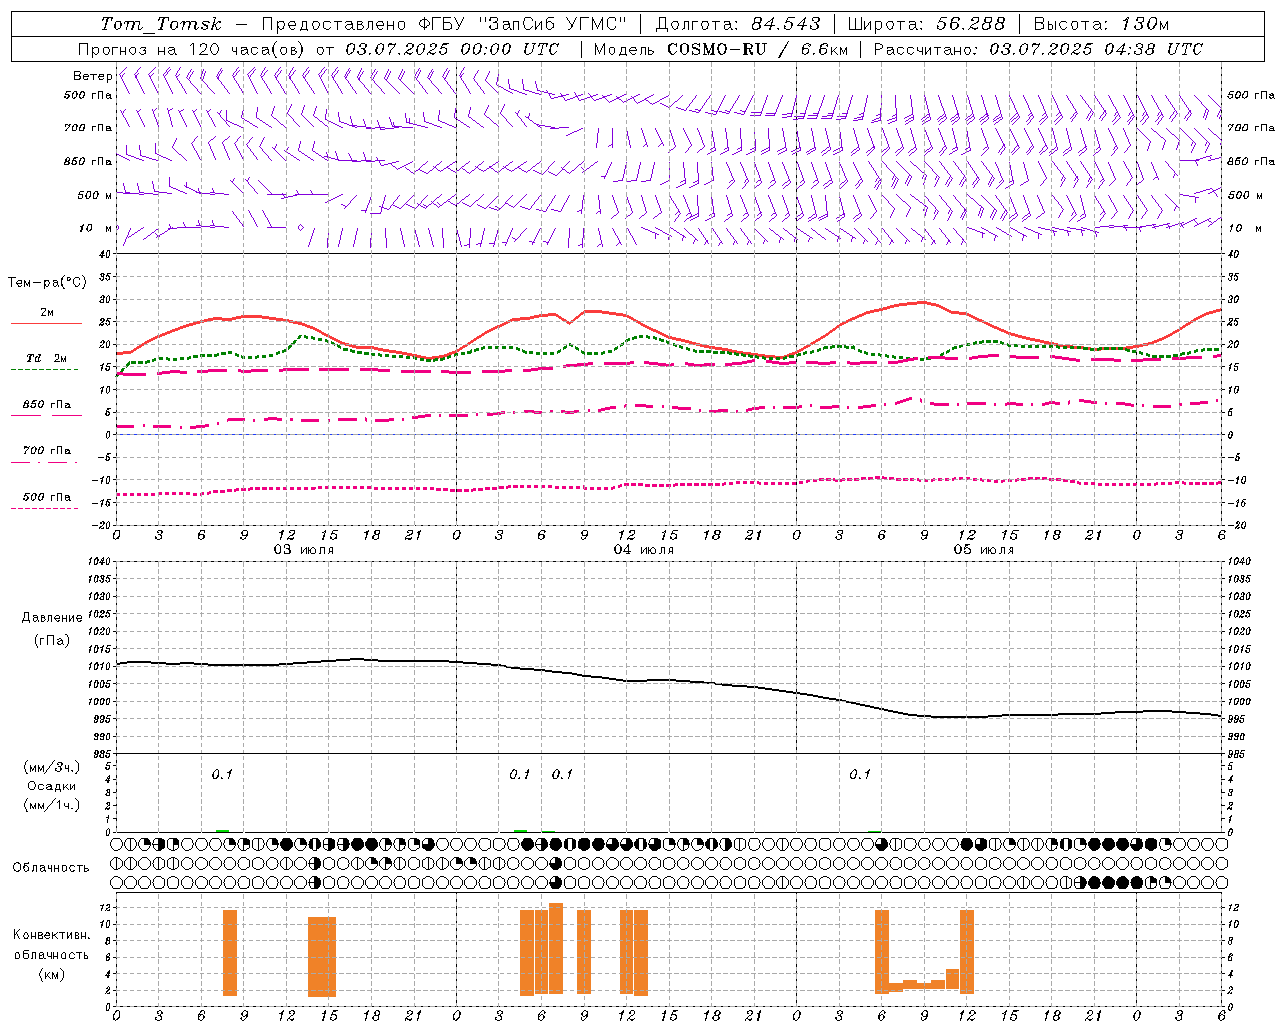Click the green dashed 'Td 2м' legend line
The width and height of the screenshot is (1280, 1024).
[x=44, y=370]
